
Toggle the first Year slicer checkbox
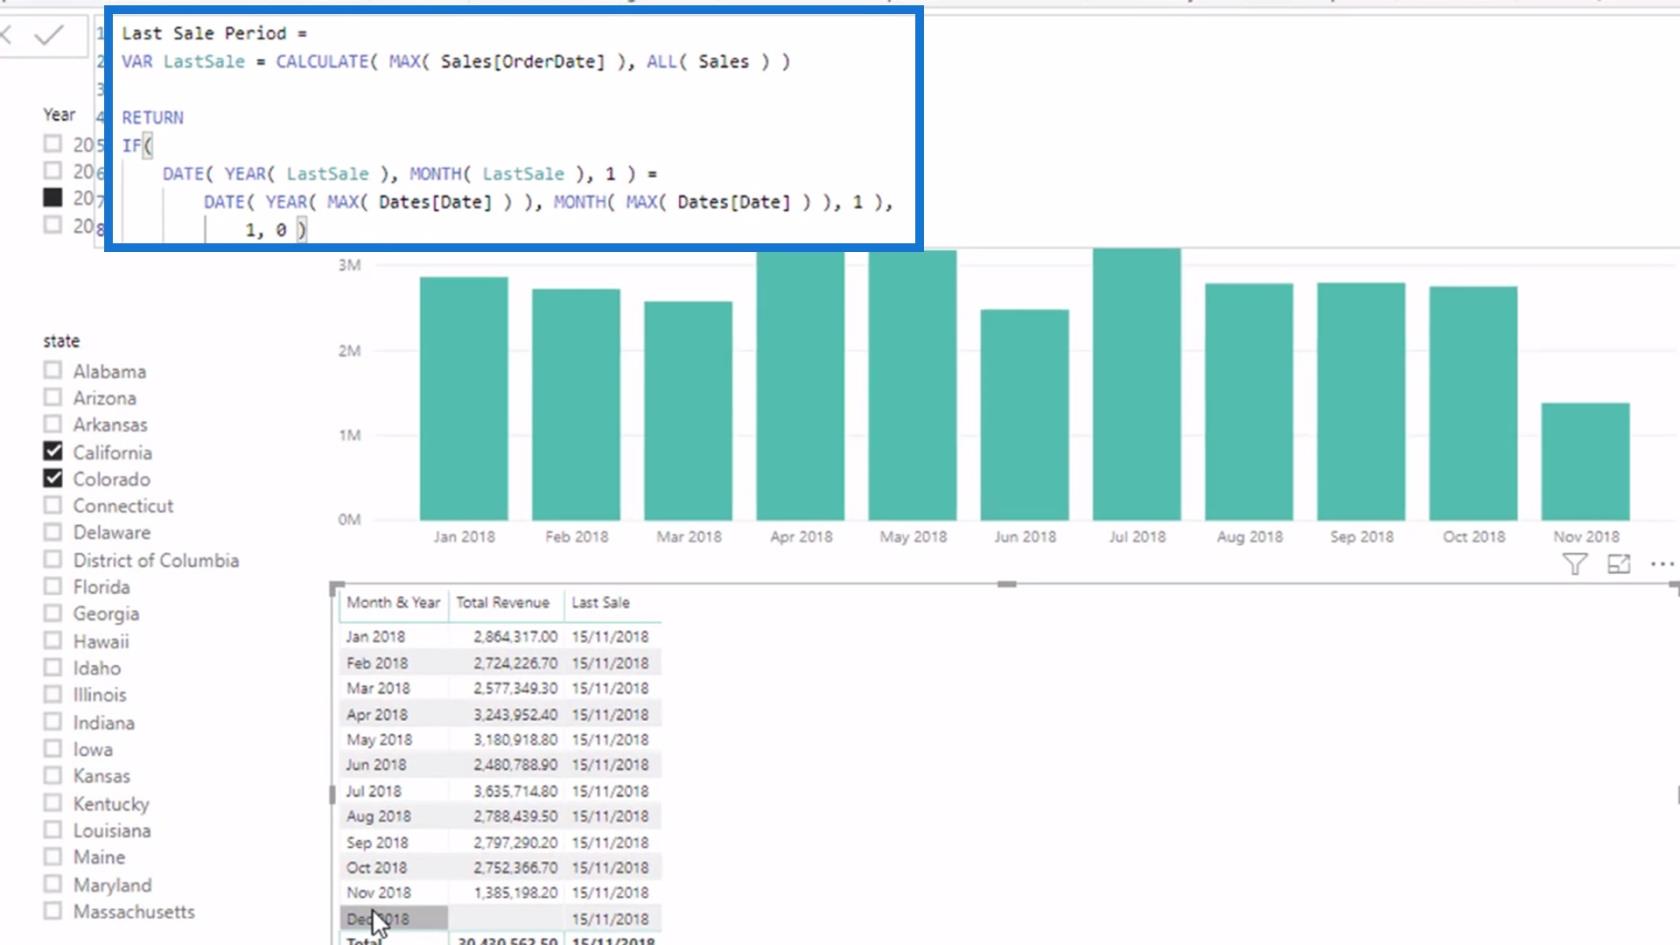[x=53, y=144]
